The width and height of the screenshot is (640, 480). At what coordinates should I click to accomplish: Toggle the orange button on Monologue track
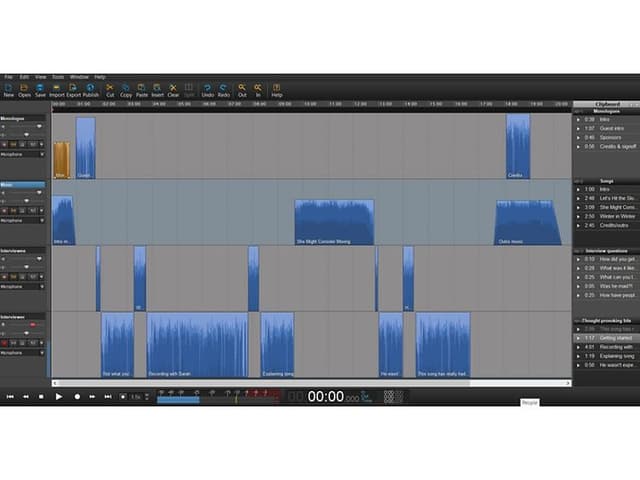[x=13, y=144]
